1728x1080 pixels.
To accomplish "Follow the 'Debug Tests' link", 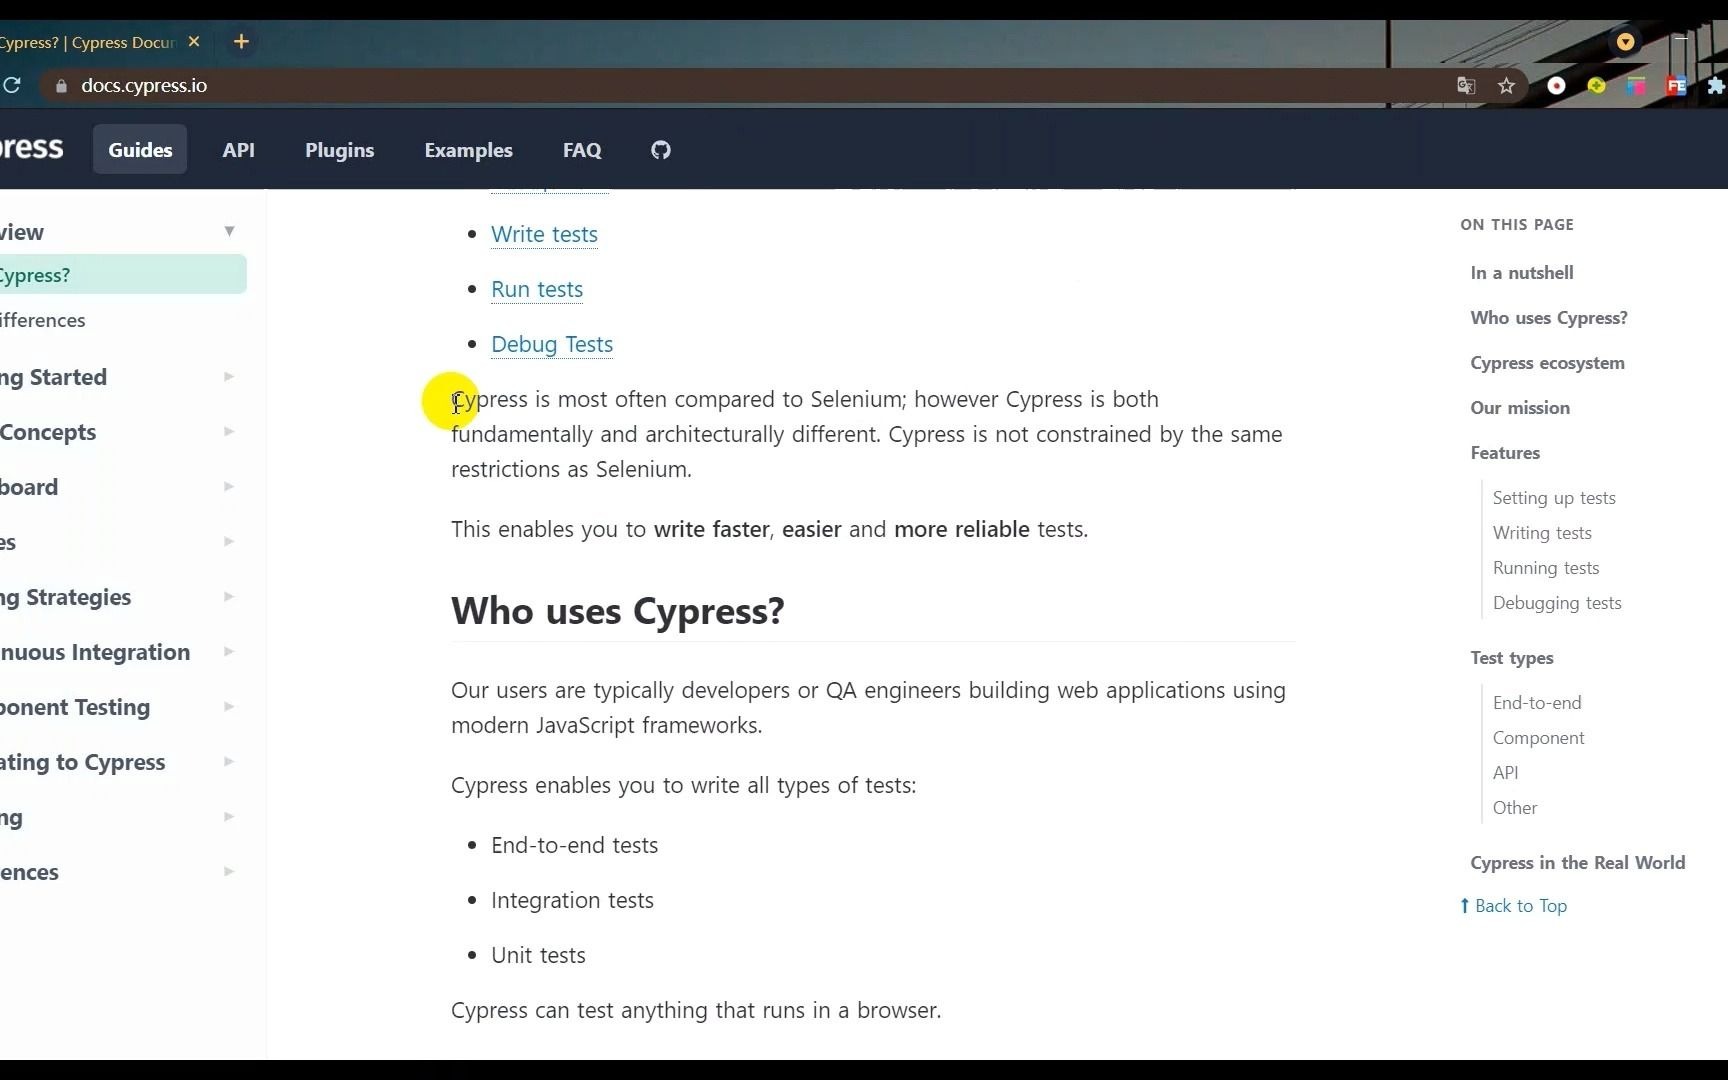I will [552, 344].
